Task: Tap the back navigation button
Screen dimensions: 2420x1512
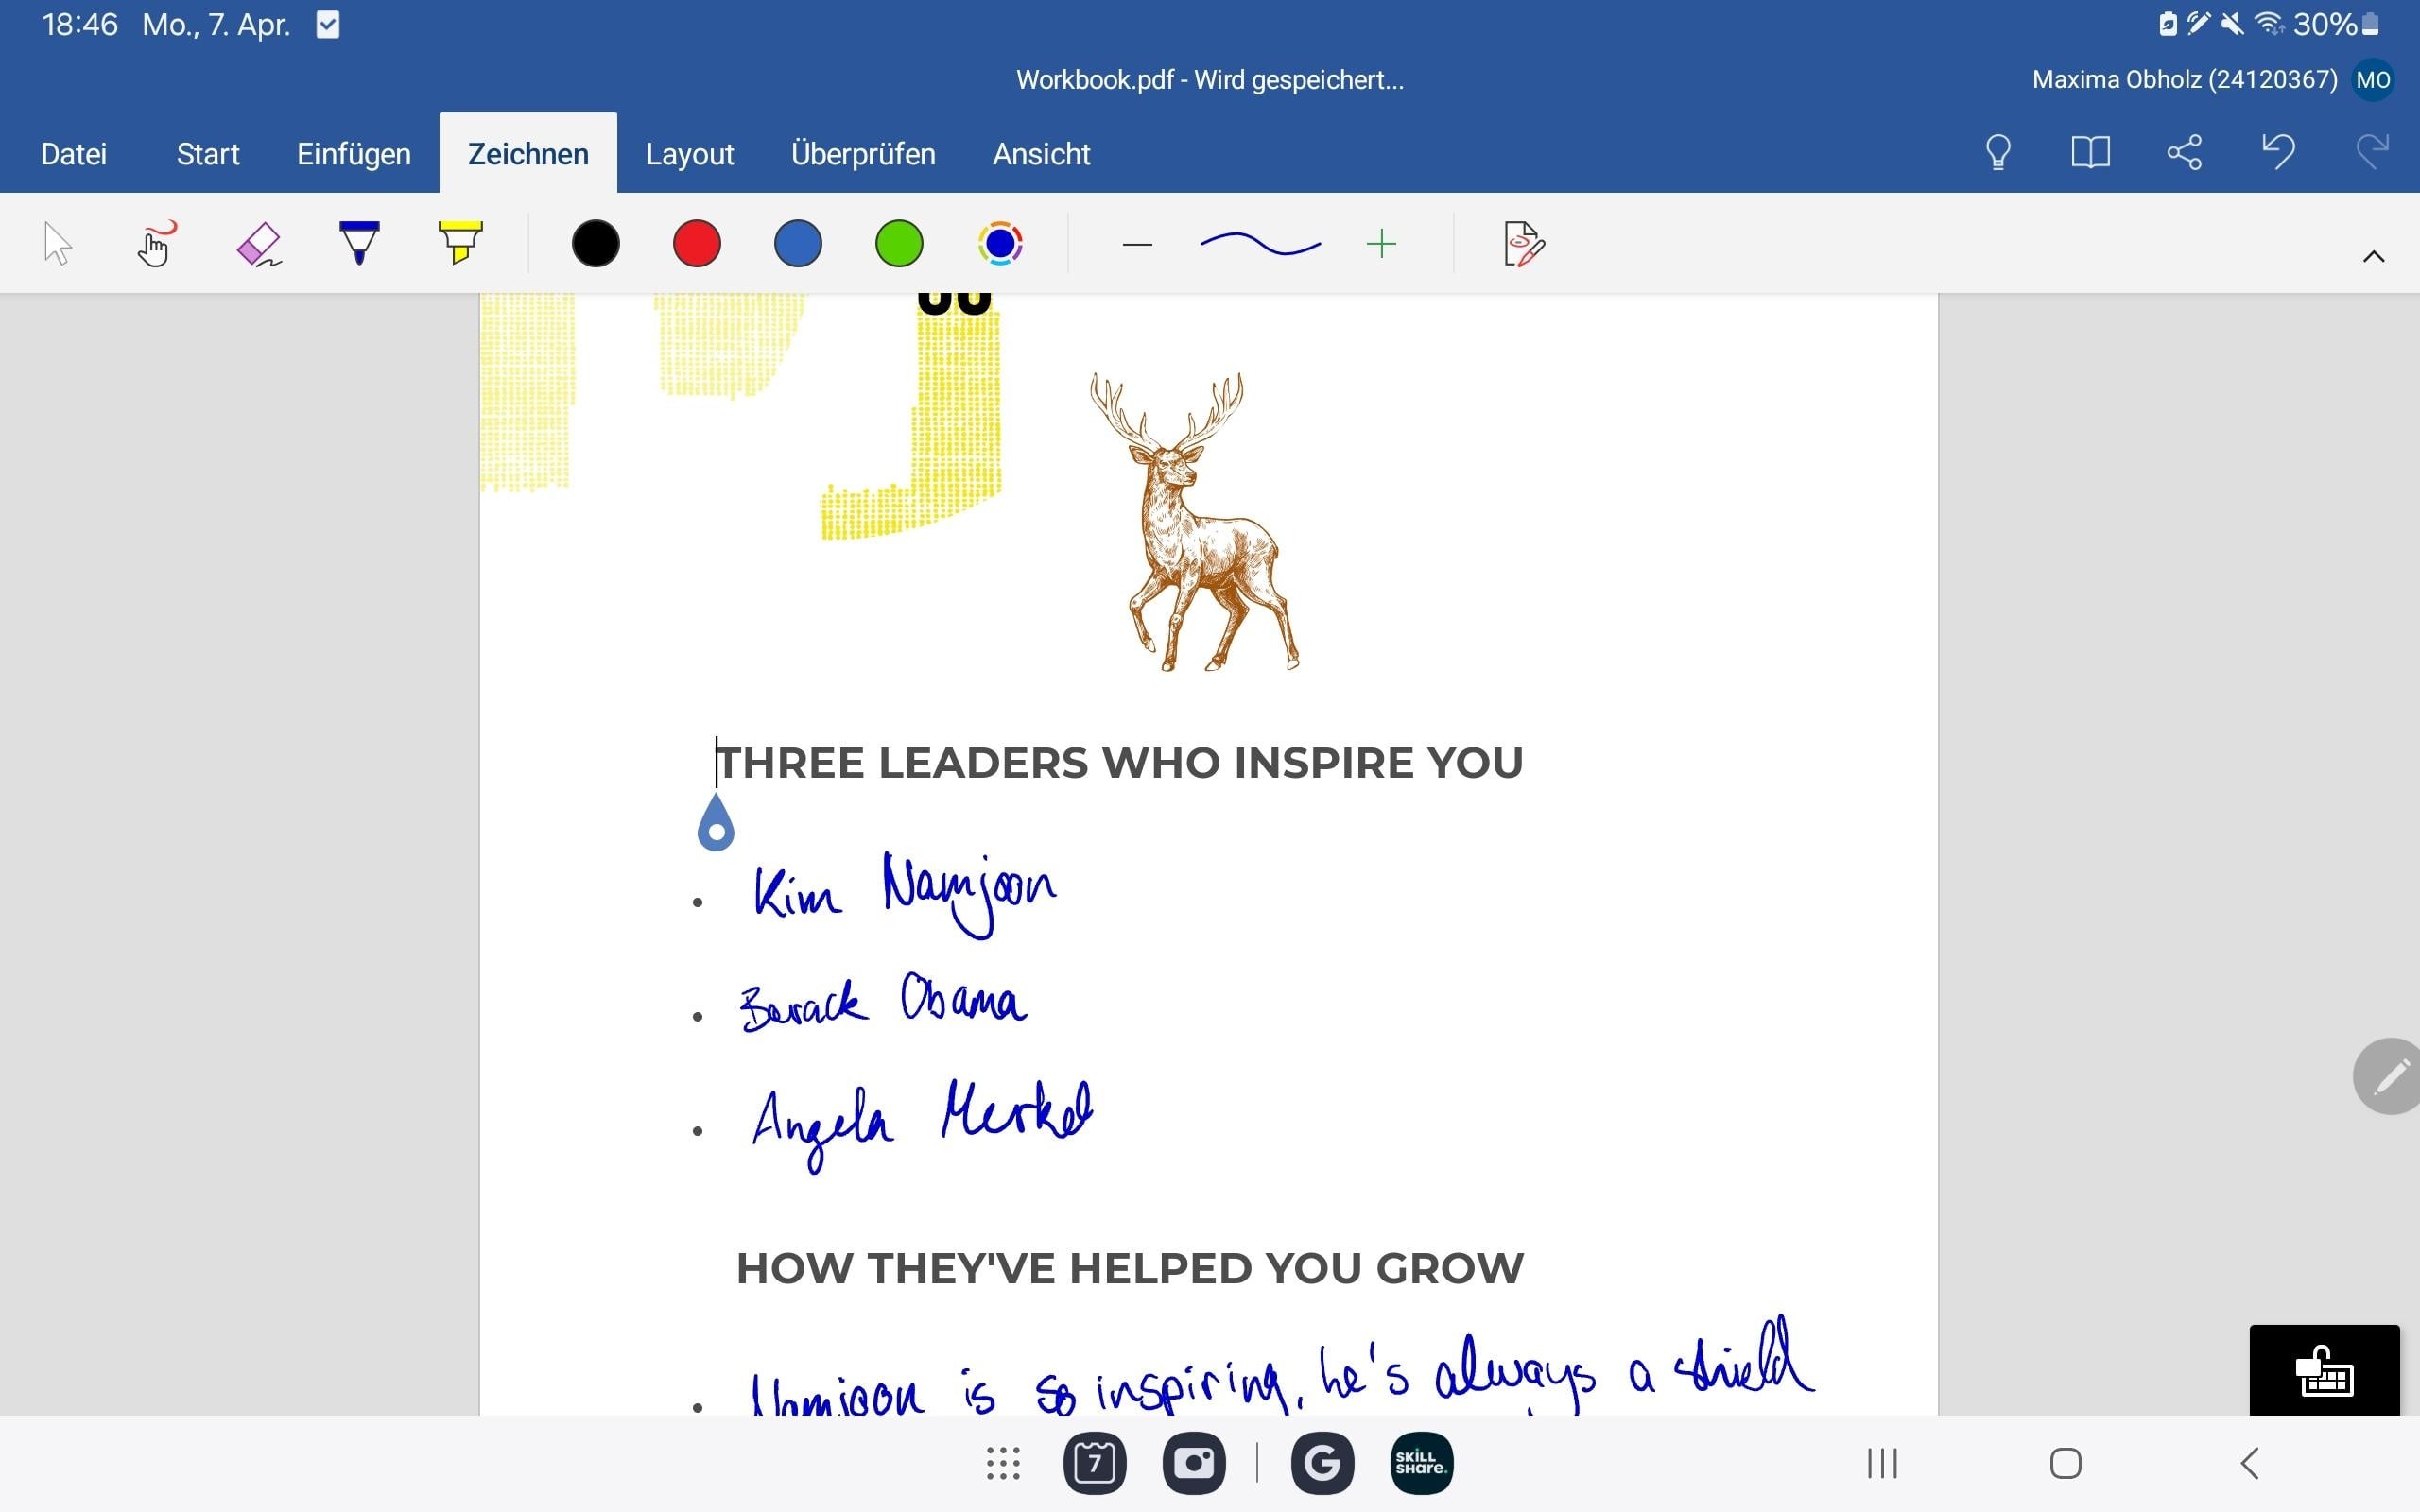Action: pos(2250,1463)
